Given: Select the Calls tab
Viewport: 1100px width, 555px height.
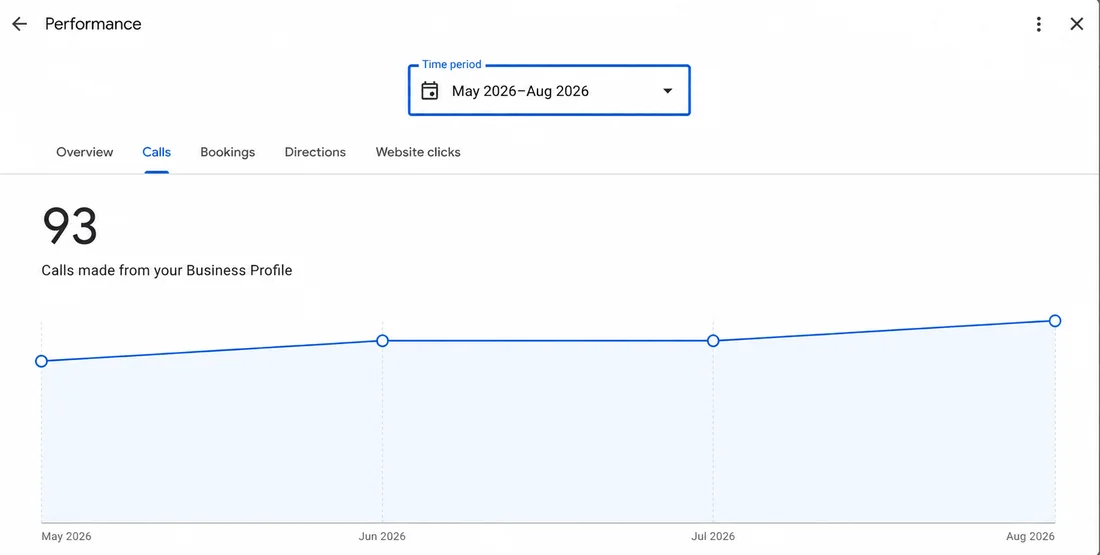Looking at the screenshot, I should point(156,152).
